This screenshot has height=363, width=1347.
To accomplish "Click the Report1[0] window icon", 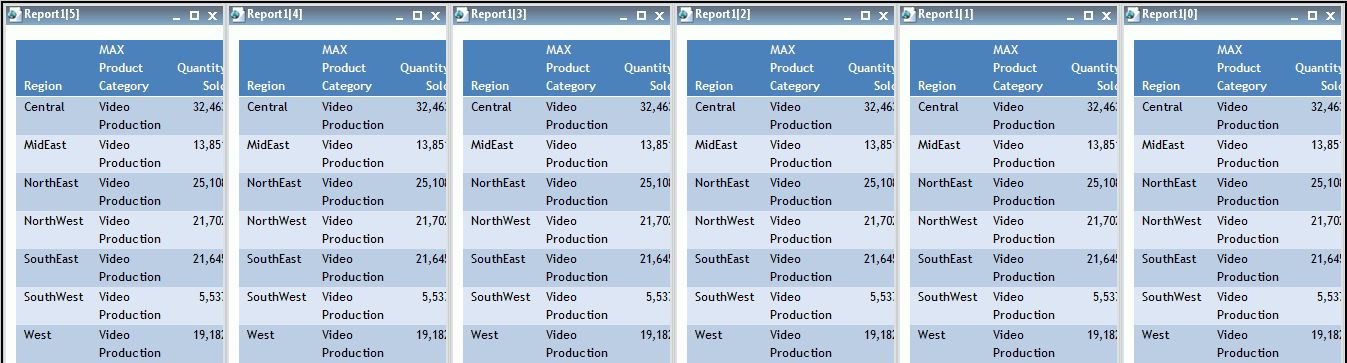I will tap(1133, 15).
